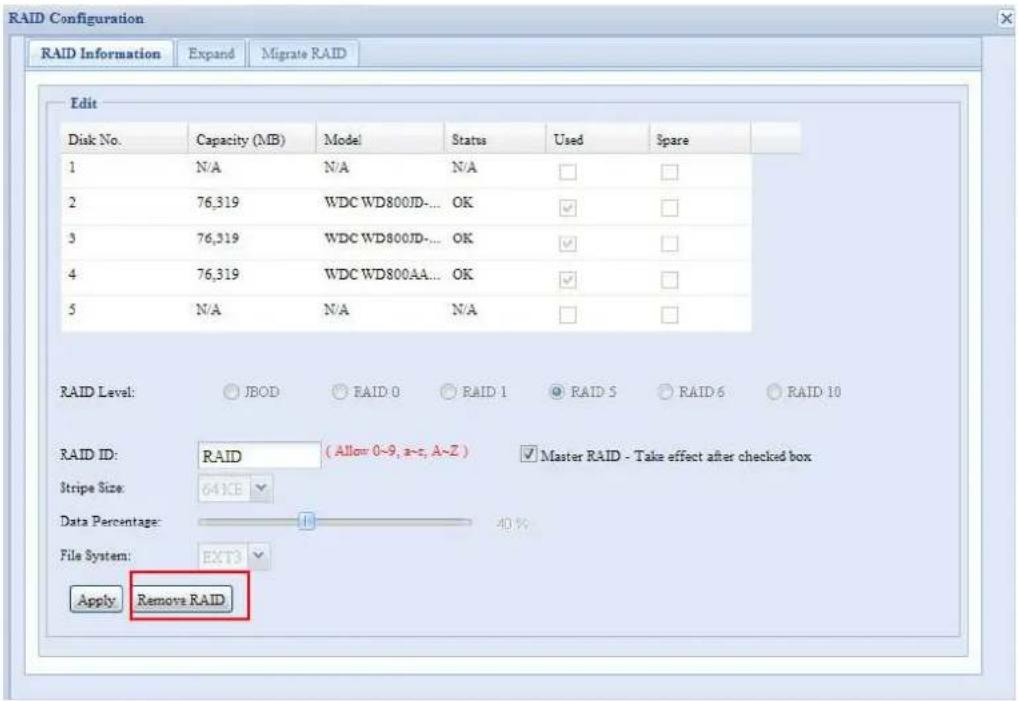Check the Used box for disk 1

tap(567, 172)
